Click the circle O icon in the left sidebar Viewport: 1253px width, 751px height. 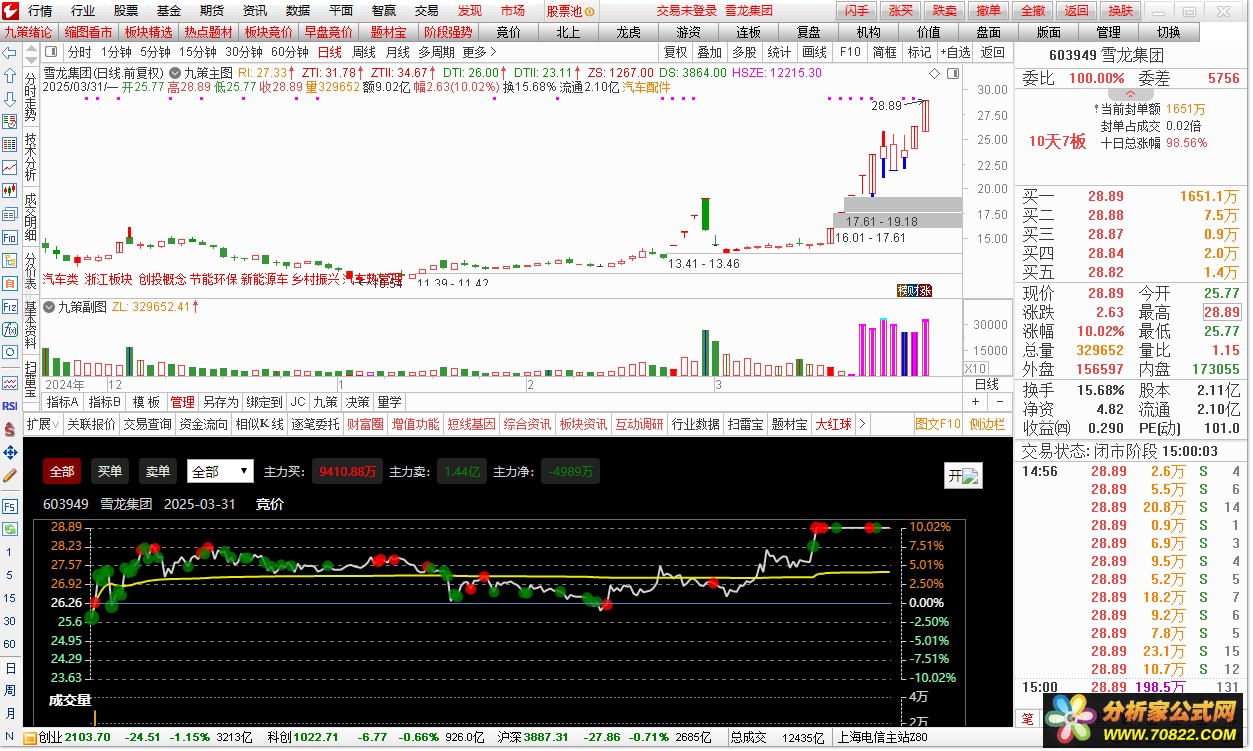[x=10, y=353]
